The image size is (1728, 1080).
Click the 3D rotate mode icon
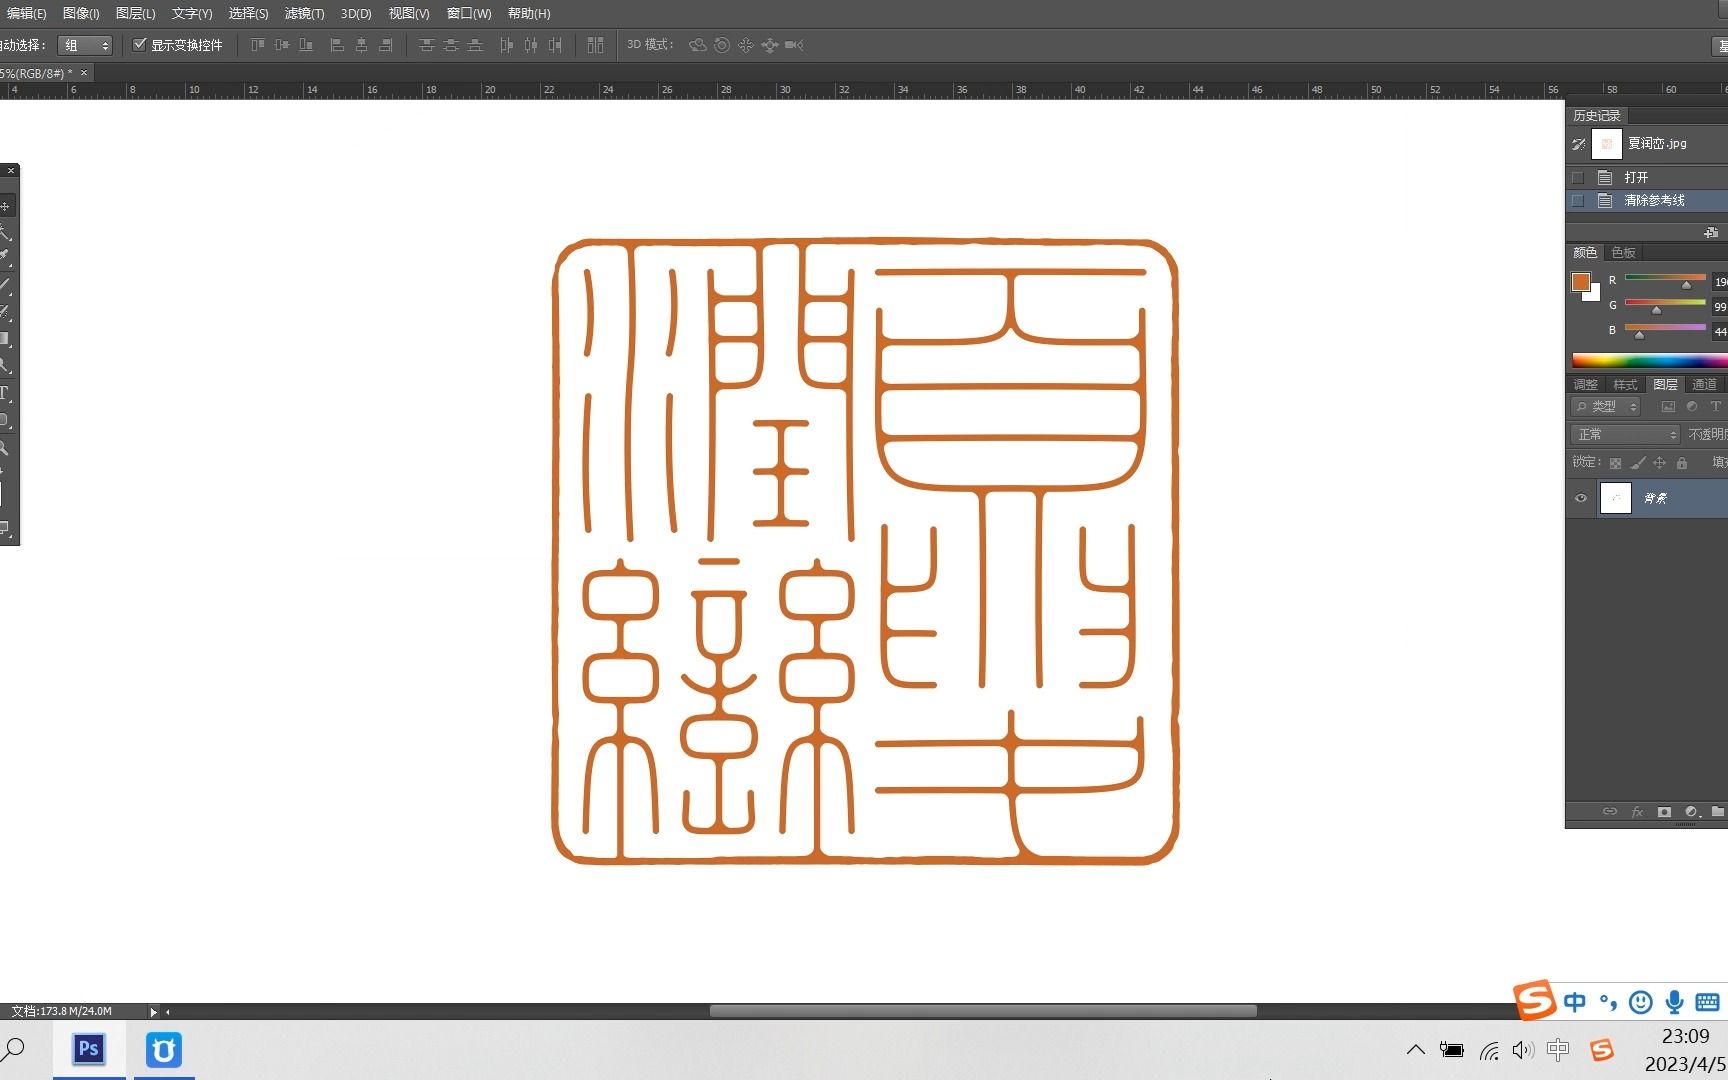pyautogui.click(x=698, y=45)
